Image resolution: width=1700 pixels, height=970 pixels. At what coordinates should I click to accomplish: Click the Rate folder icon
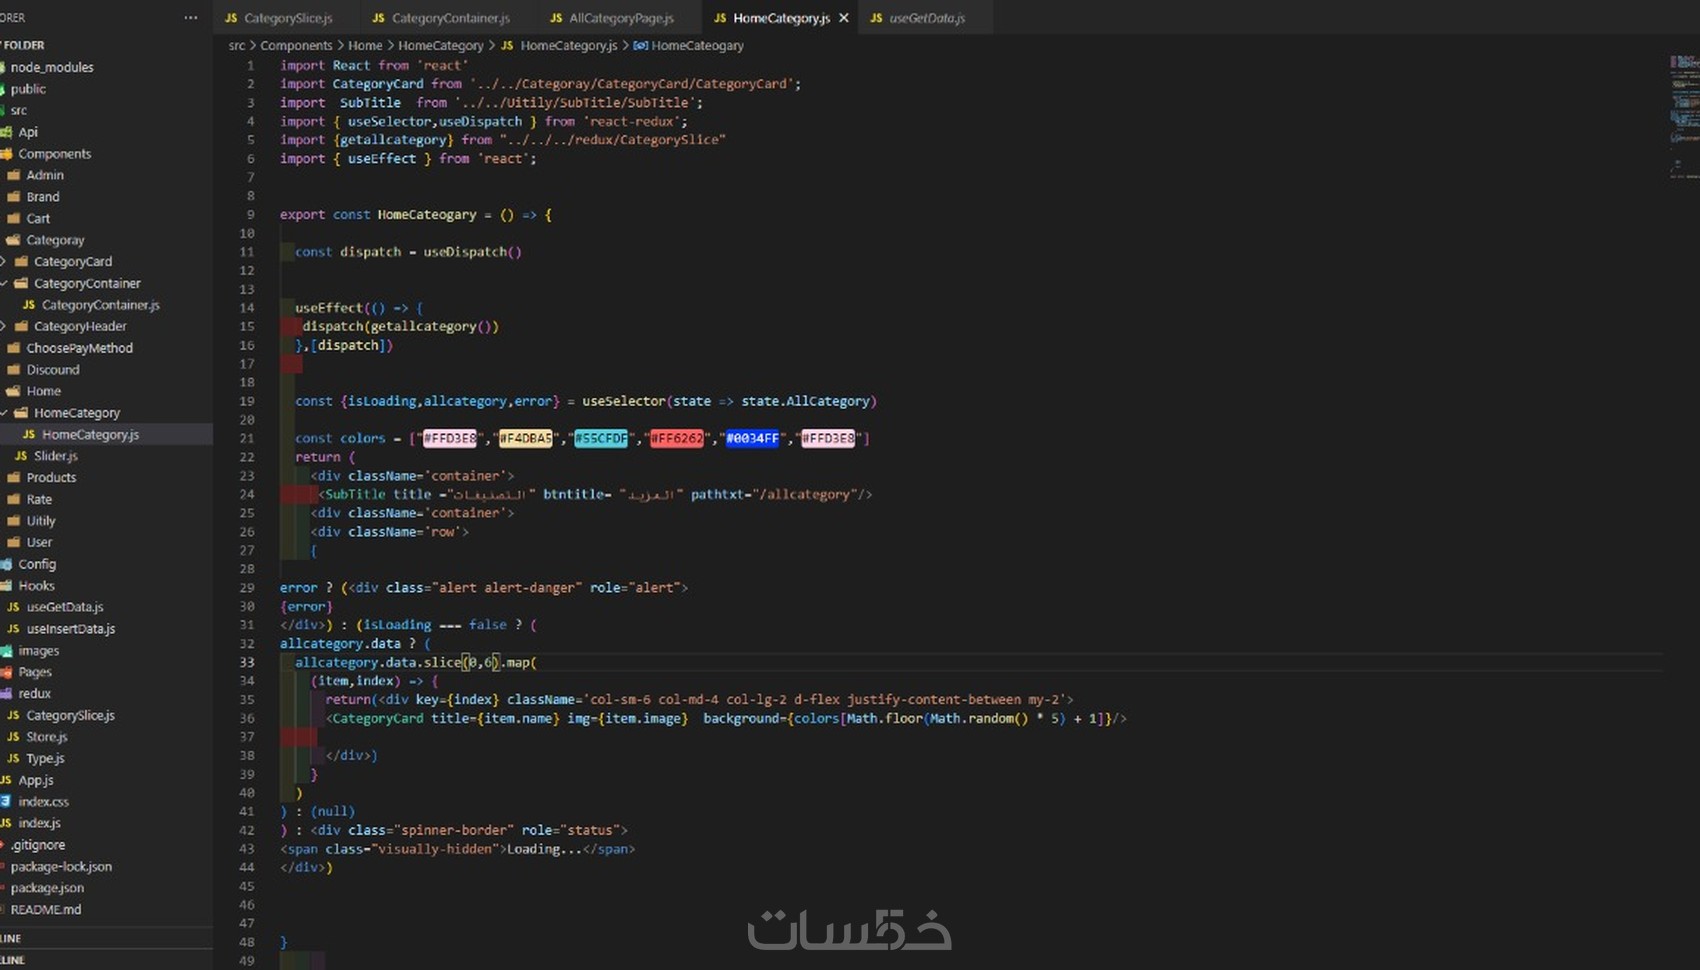(x=14, y=499)
